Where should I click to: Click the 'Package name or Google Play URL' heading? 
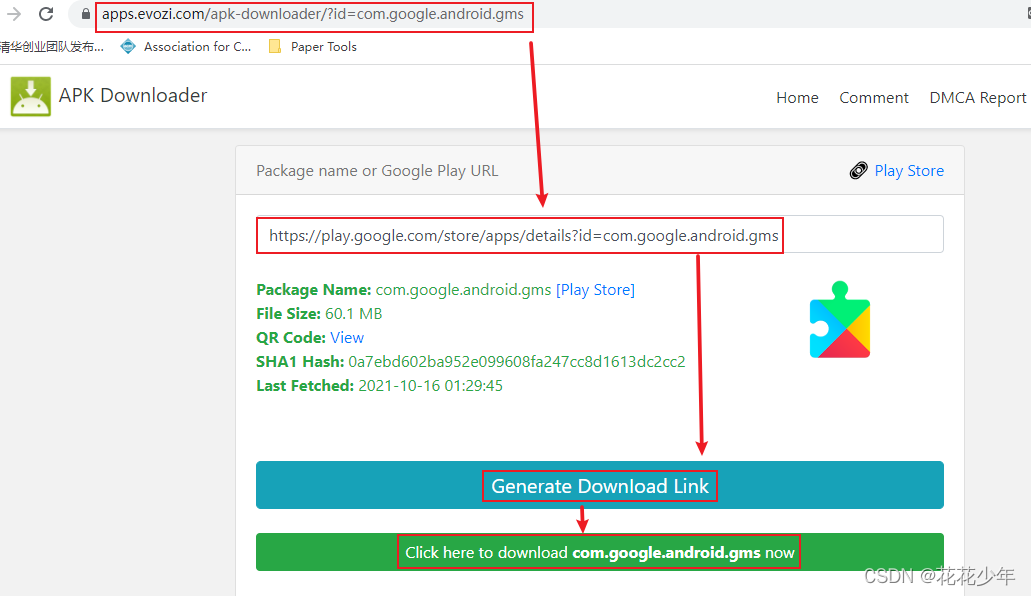[x=377, y=171]
